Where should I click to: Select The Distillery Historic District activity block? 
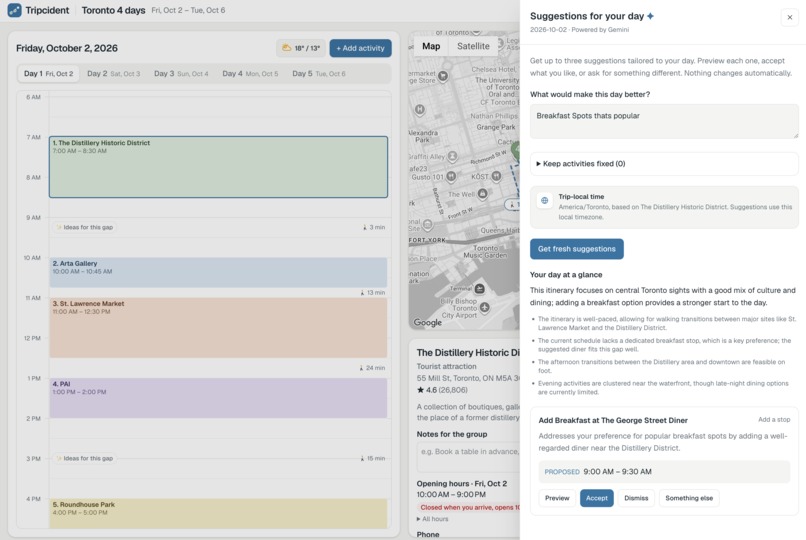coord(218,167)
